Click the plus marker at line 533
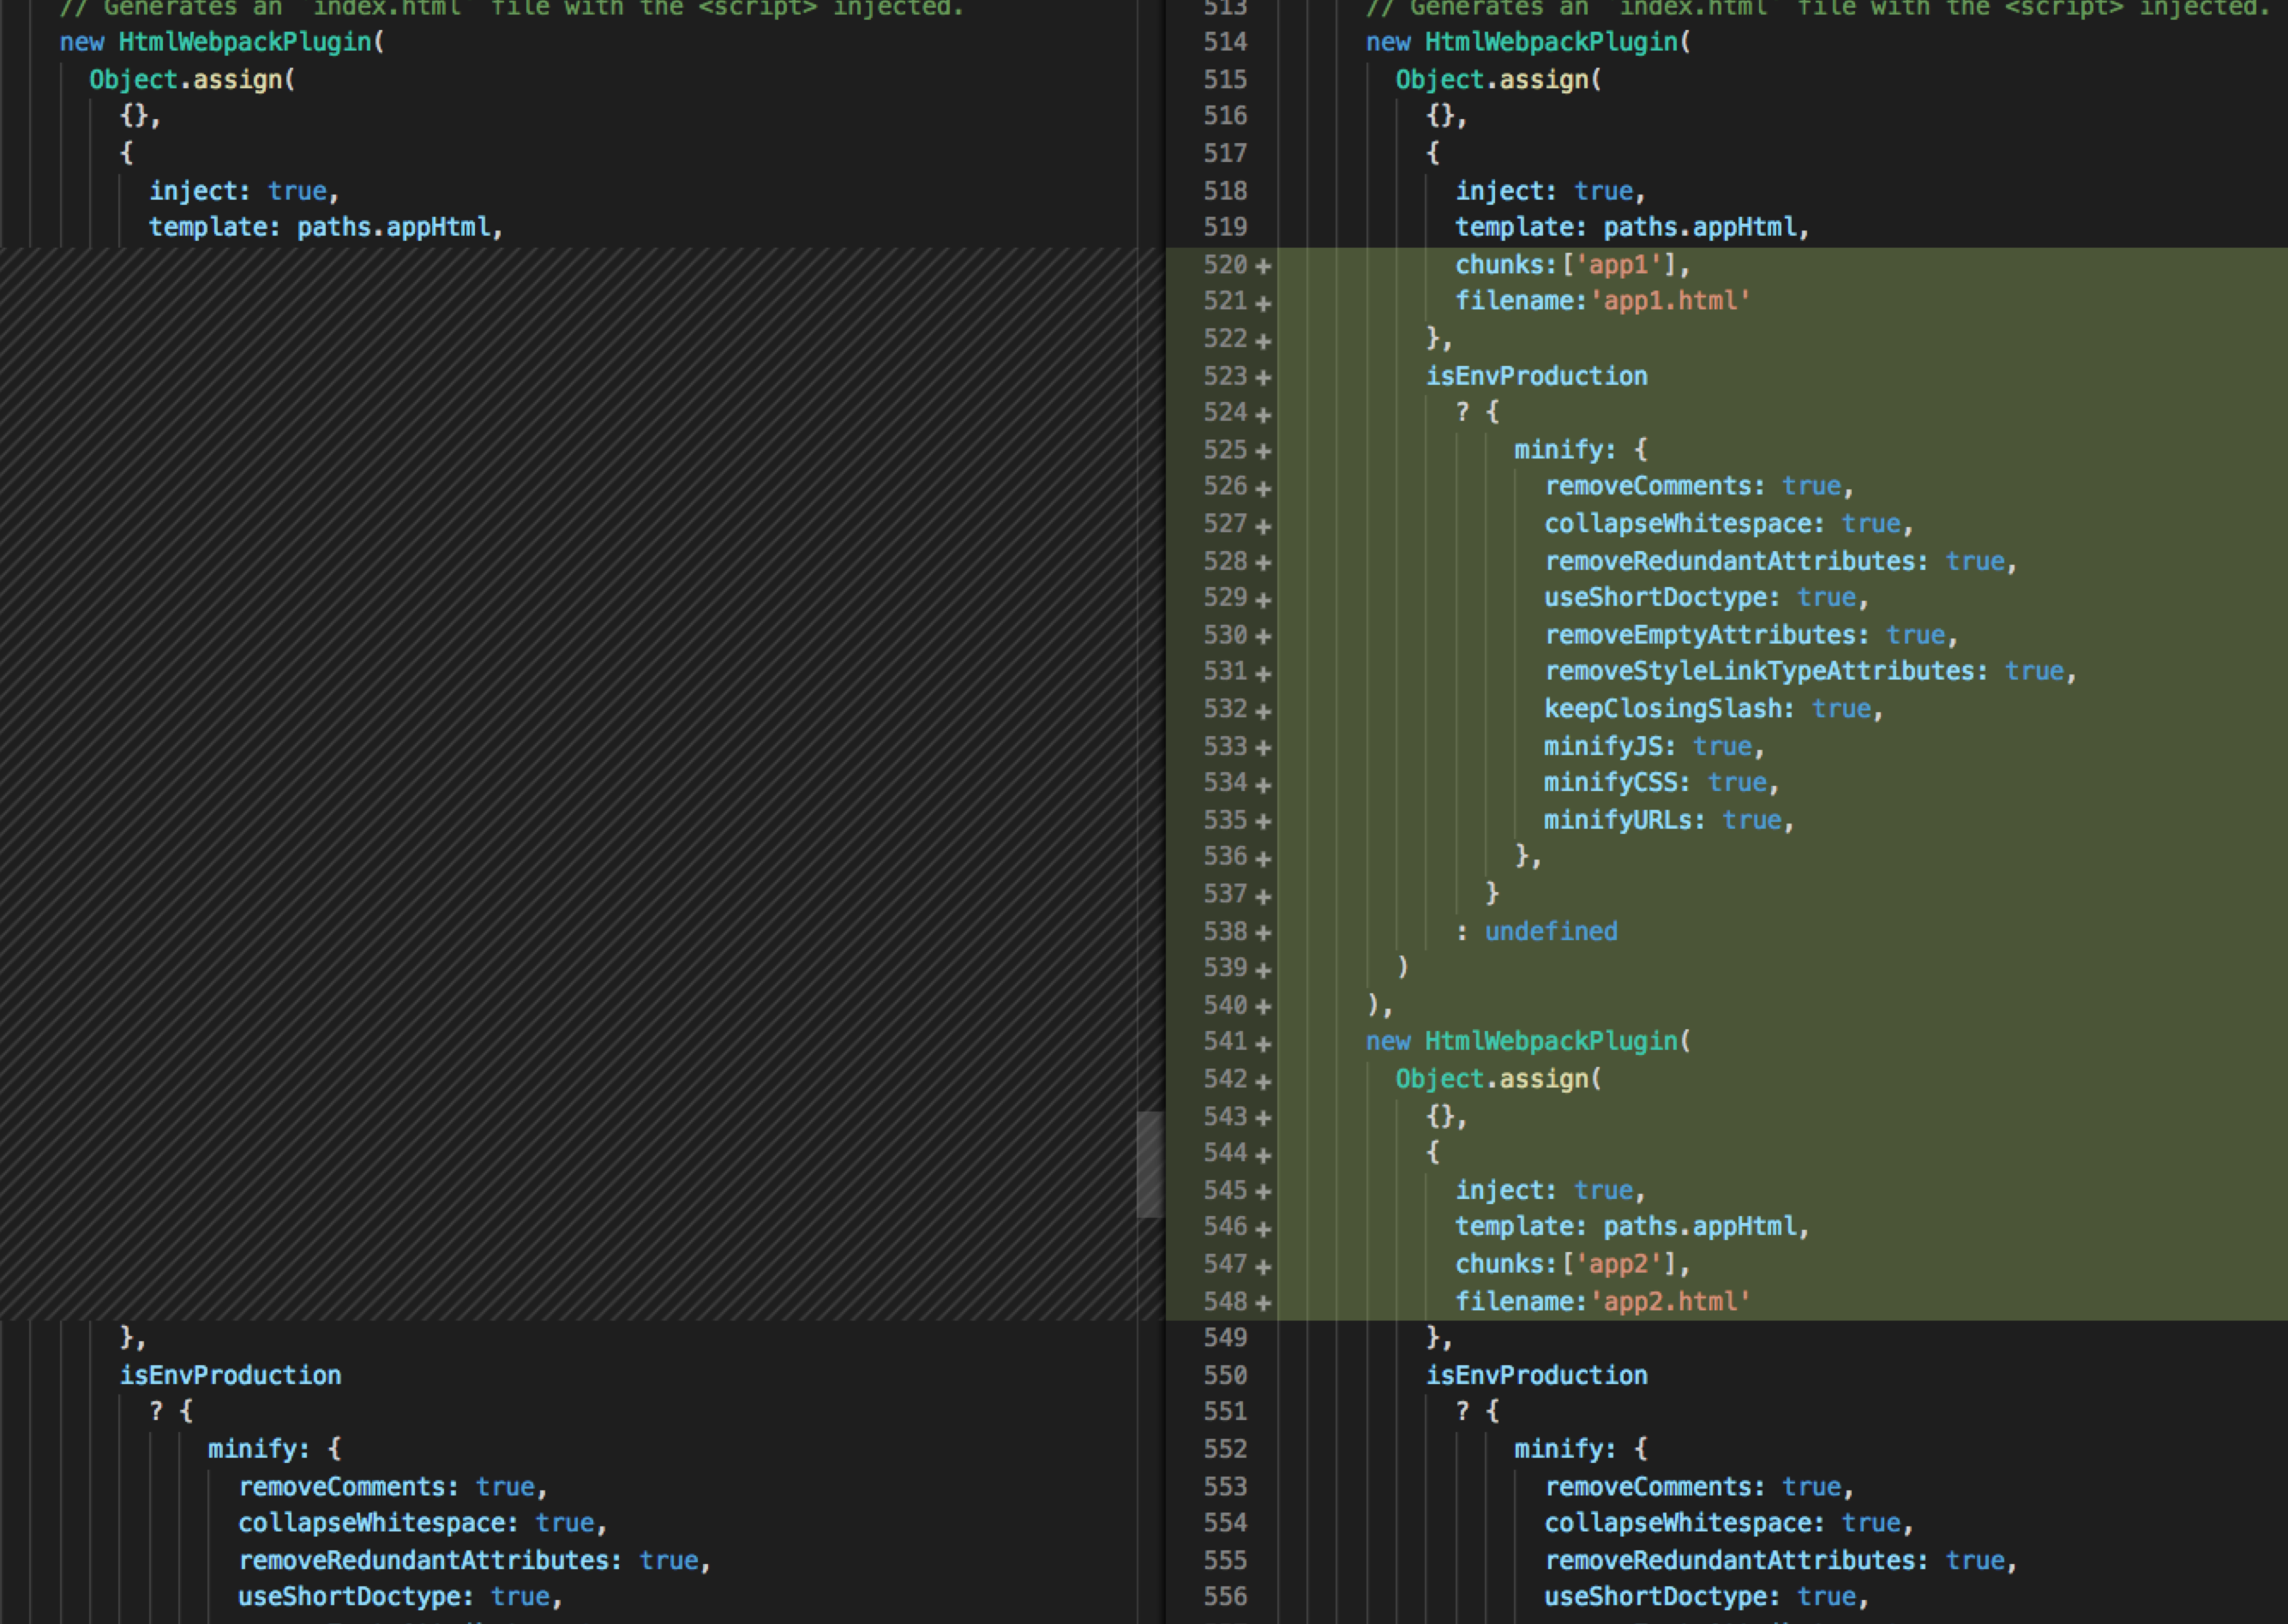Viewport: 2288px width, 1624px height. 1263,748
